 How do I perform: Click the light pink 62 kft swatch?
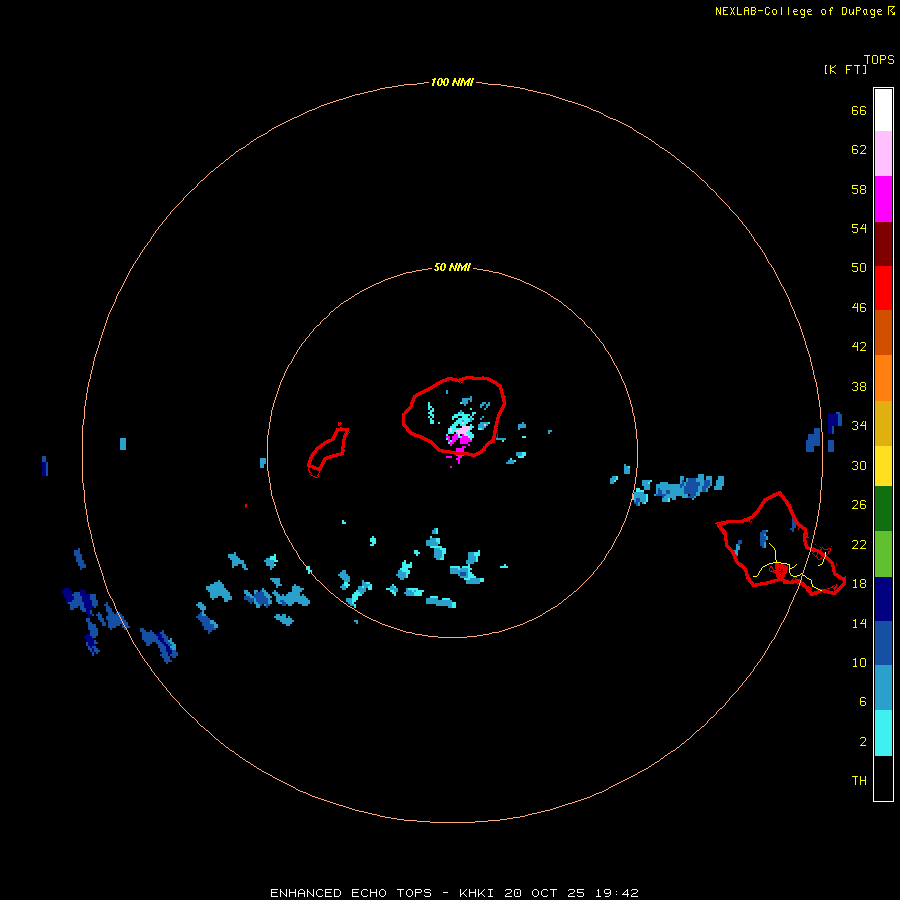click(x=883, y=153)
